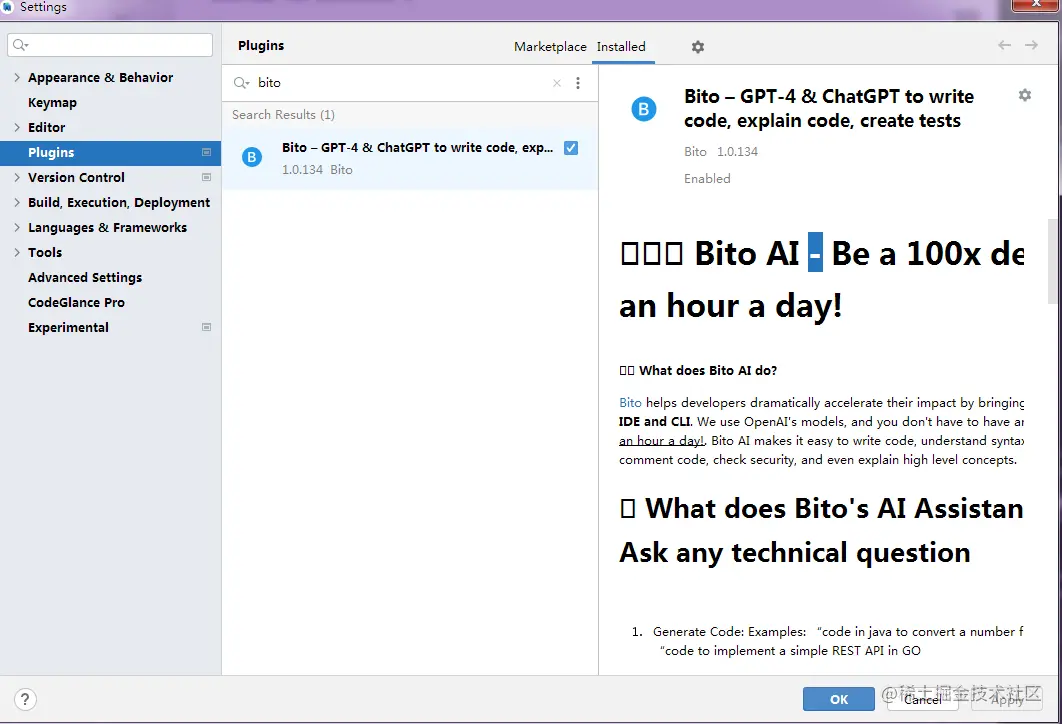Open the 'an hour a day!' link
Viewport: 1062px width, 724px height.
click(662, 441)
